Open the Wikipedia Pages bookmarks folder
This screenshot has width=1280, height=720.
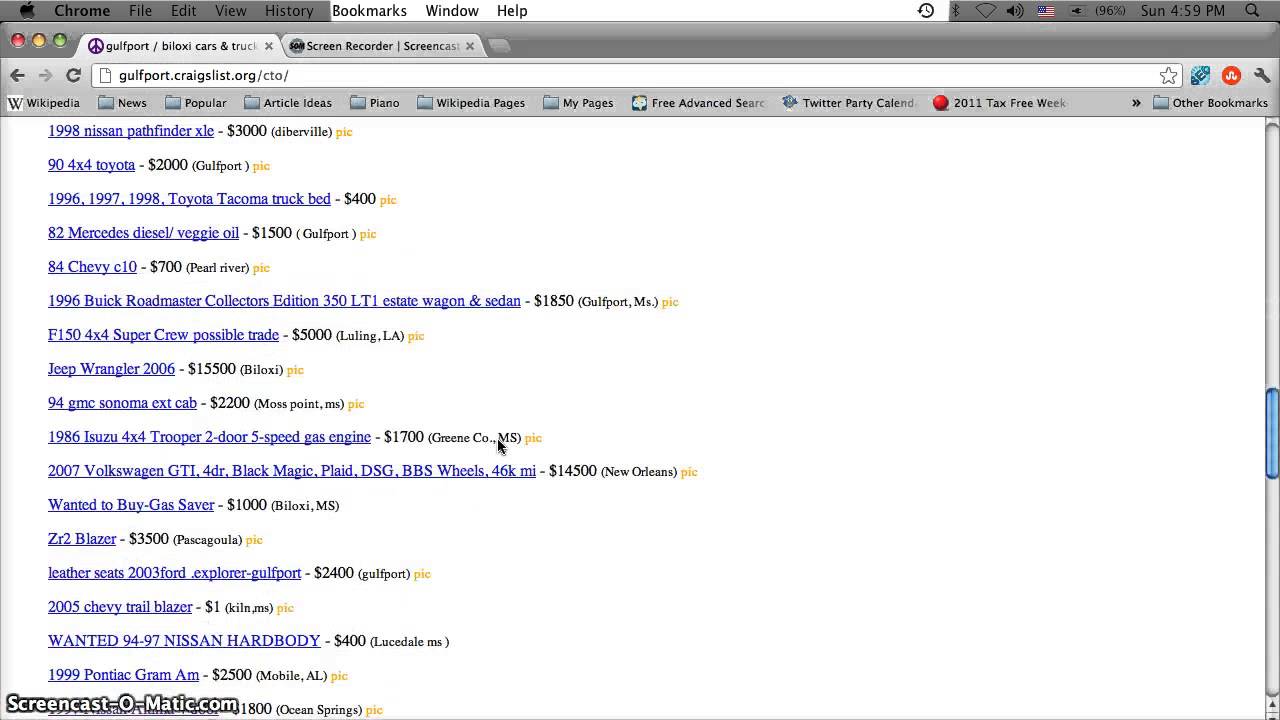(x=471, y=103)
